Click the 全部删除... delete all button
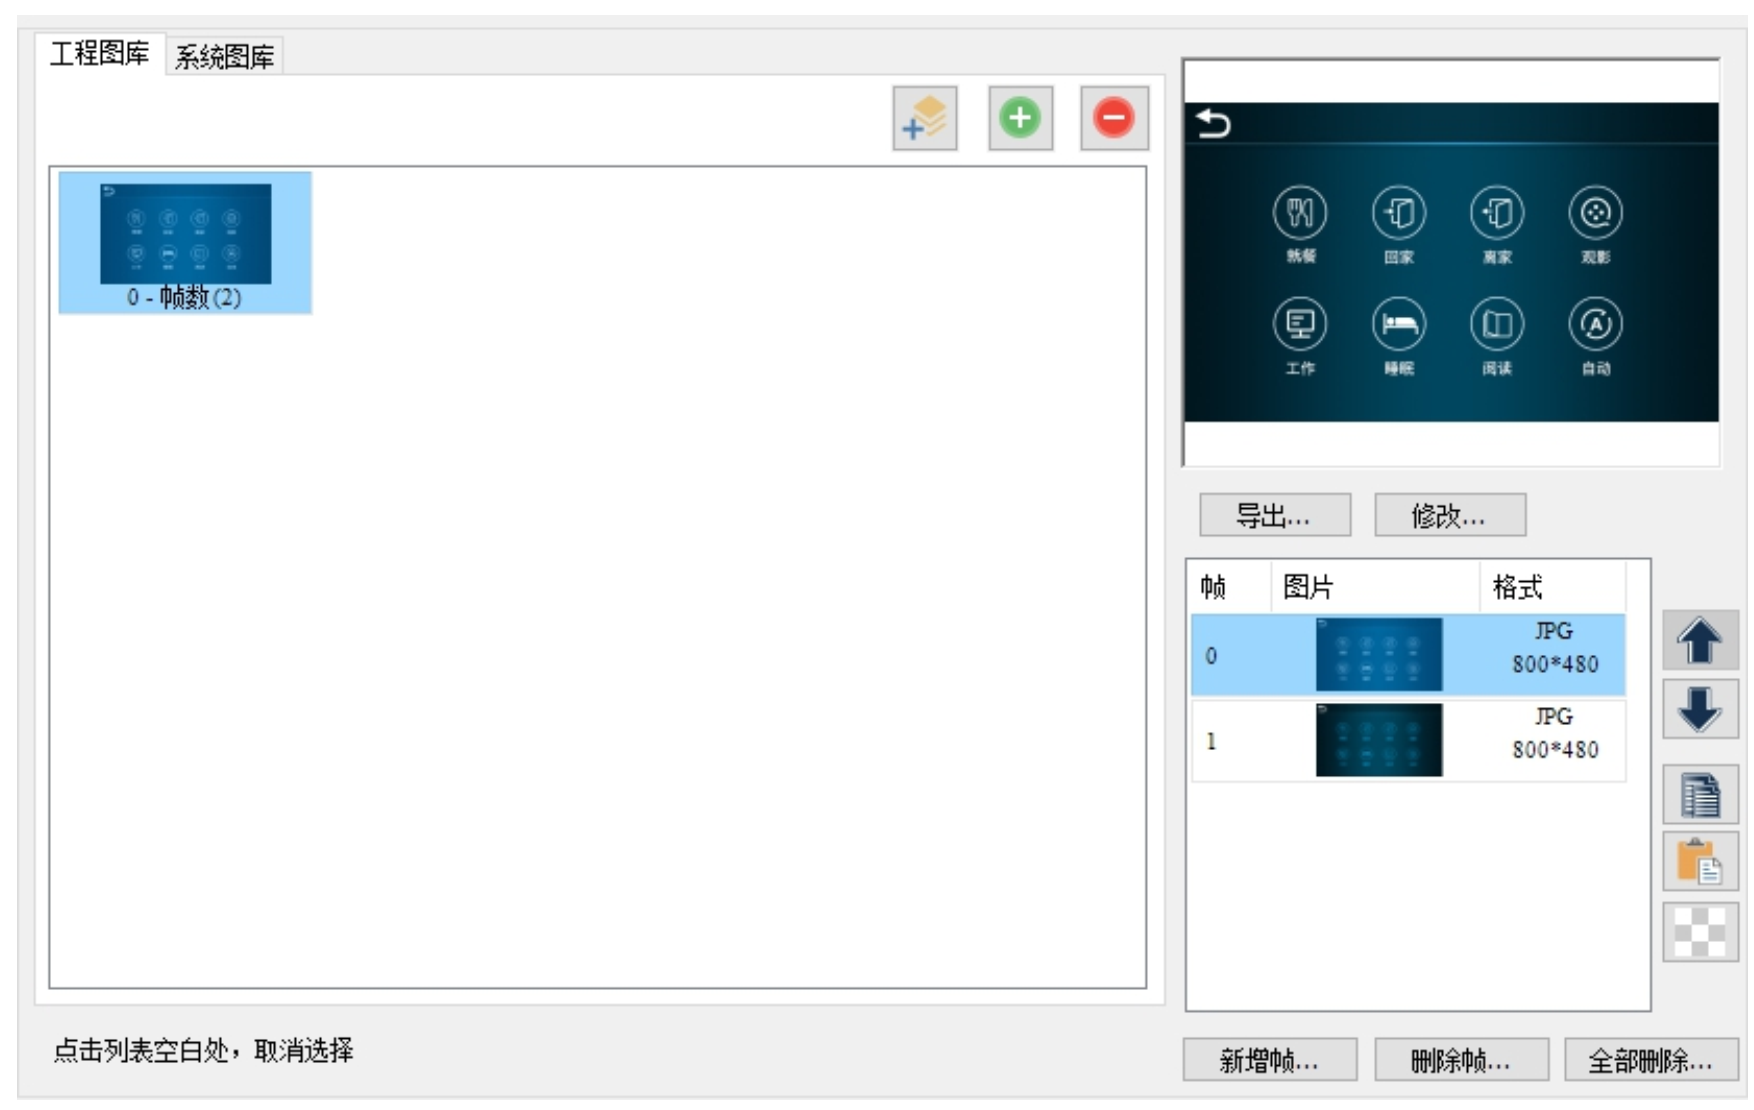Screen dimensions: 1754x1110 point(1650,1060)
